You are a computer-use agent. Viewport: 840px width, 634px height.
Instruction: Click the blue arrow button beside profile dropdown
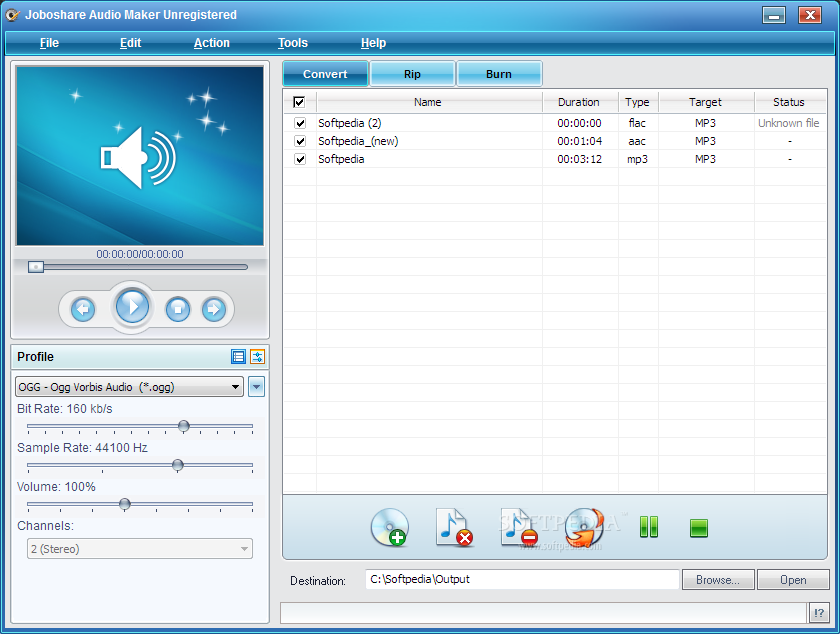pyautogui.click(x=257, y=387)
